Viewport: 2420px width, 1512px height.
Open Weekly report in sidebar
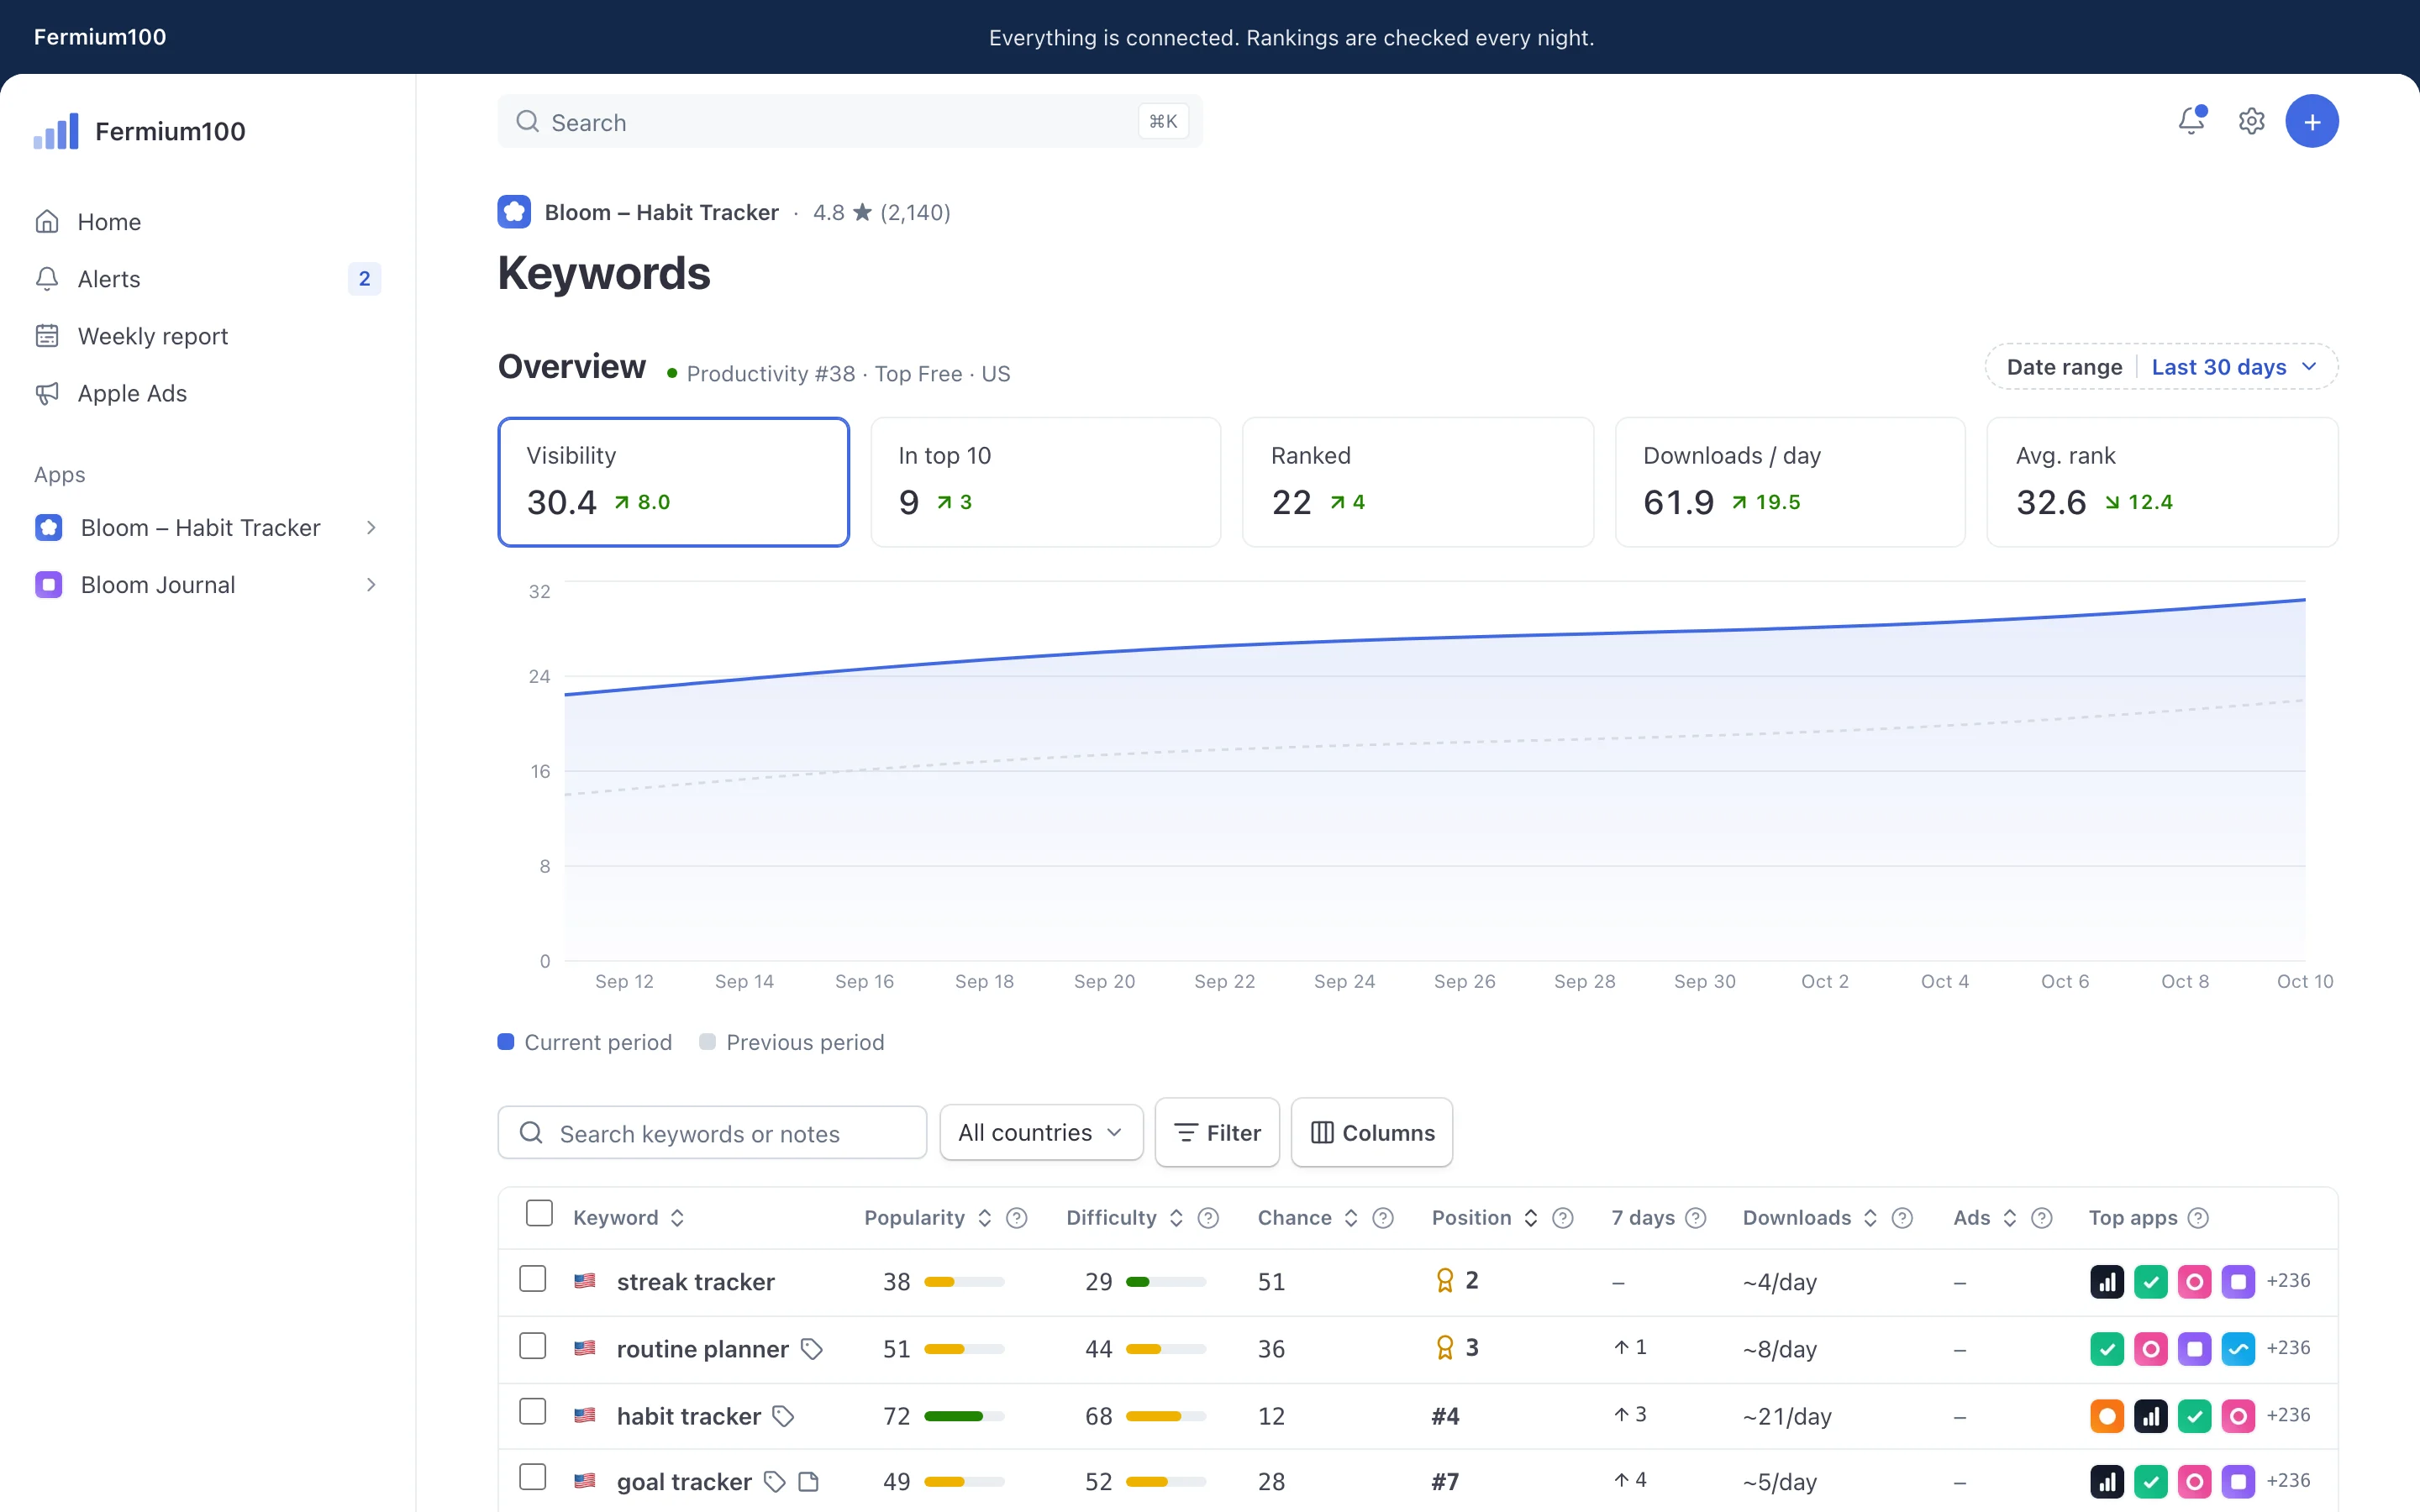click(207, 336)
